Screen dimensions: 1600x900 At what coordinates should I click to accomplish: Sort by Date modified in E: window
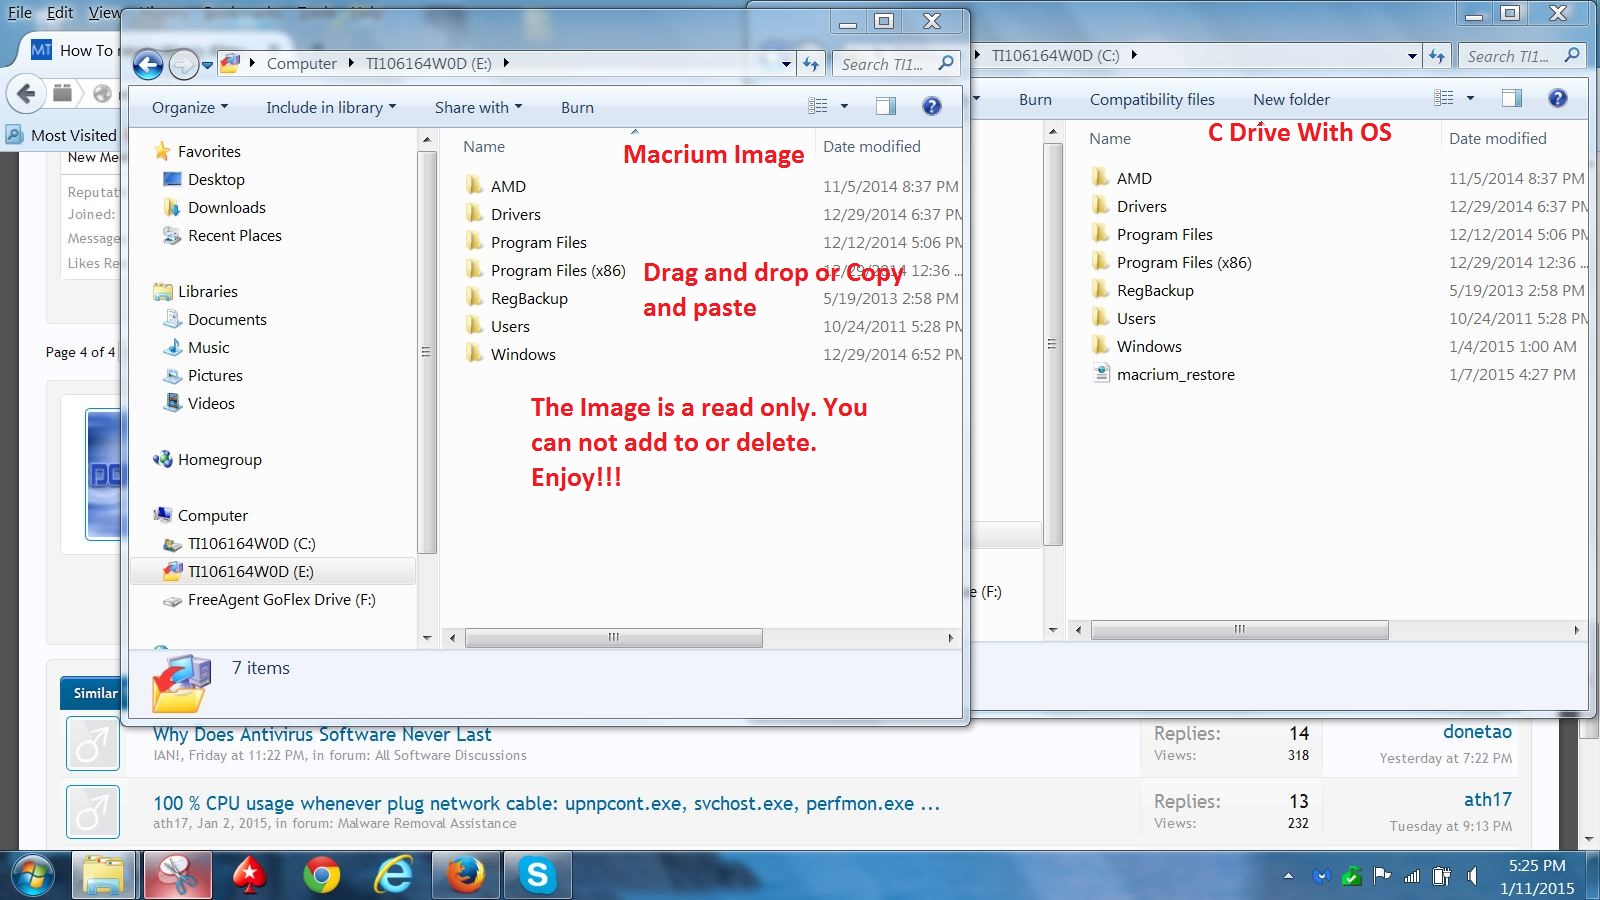point(872,146)
